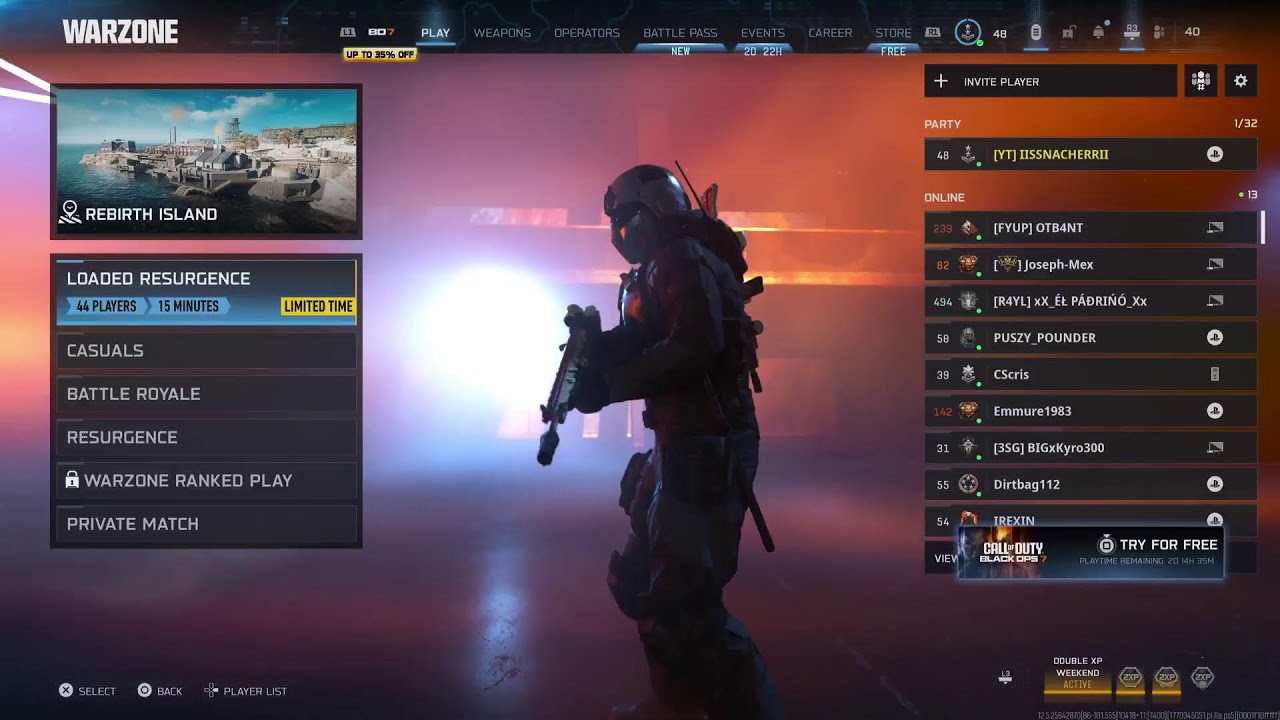Select online player Emmure1983
The width and height of the screenshot is (1280, 720).
[1090, 411]
